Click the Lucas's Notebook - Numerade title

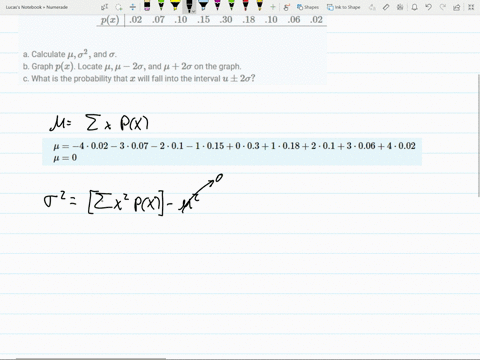click(x=37, y=7)
